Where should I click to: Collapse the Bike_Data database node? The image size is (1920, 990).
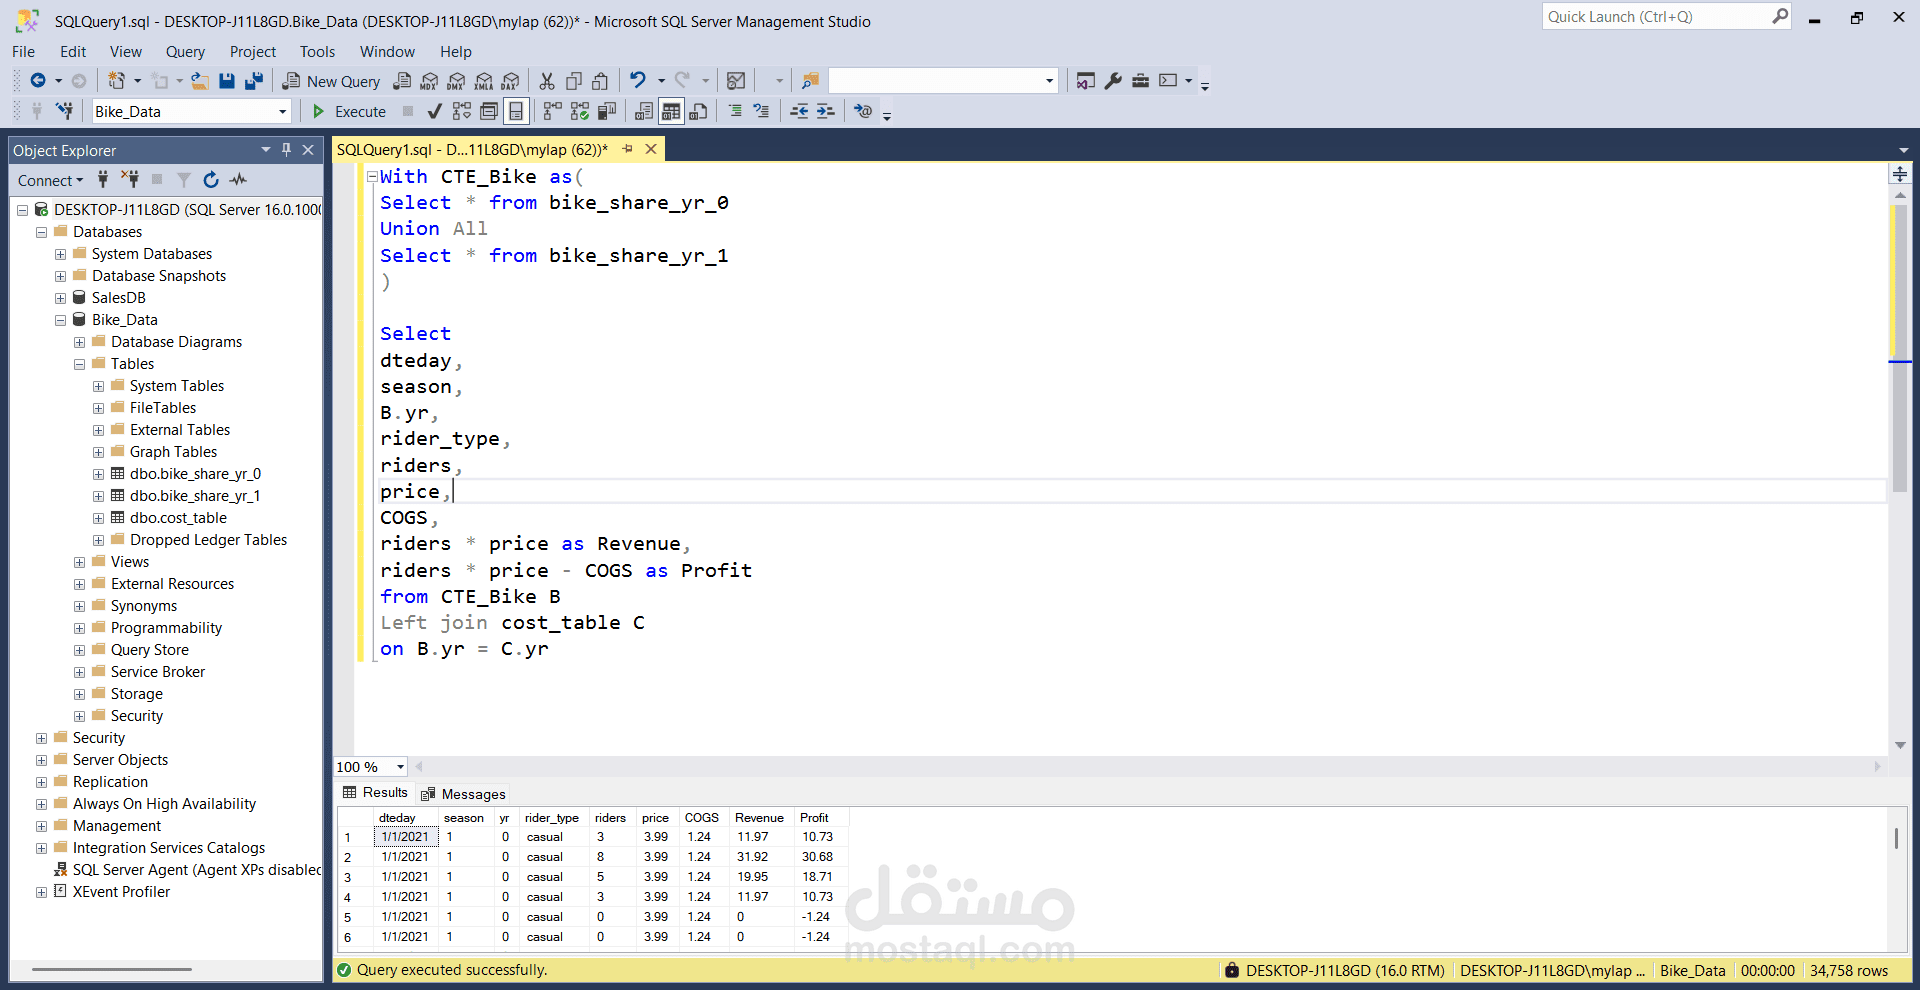[x=60, y=320]
